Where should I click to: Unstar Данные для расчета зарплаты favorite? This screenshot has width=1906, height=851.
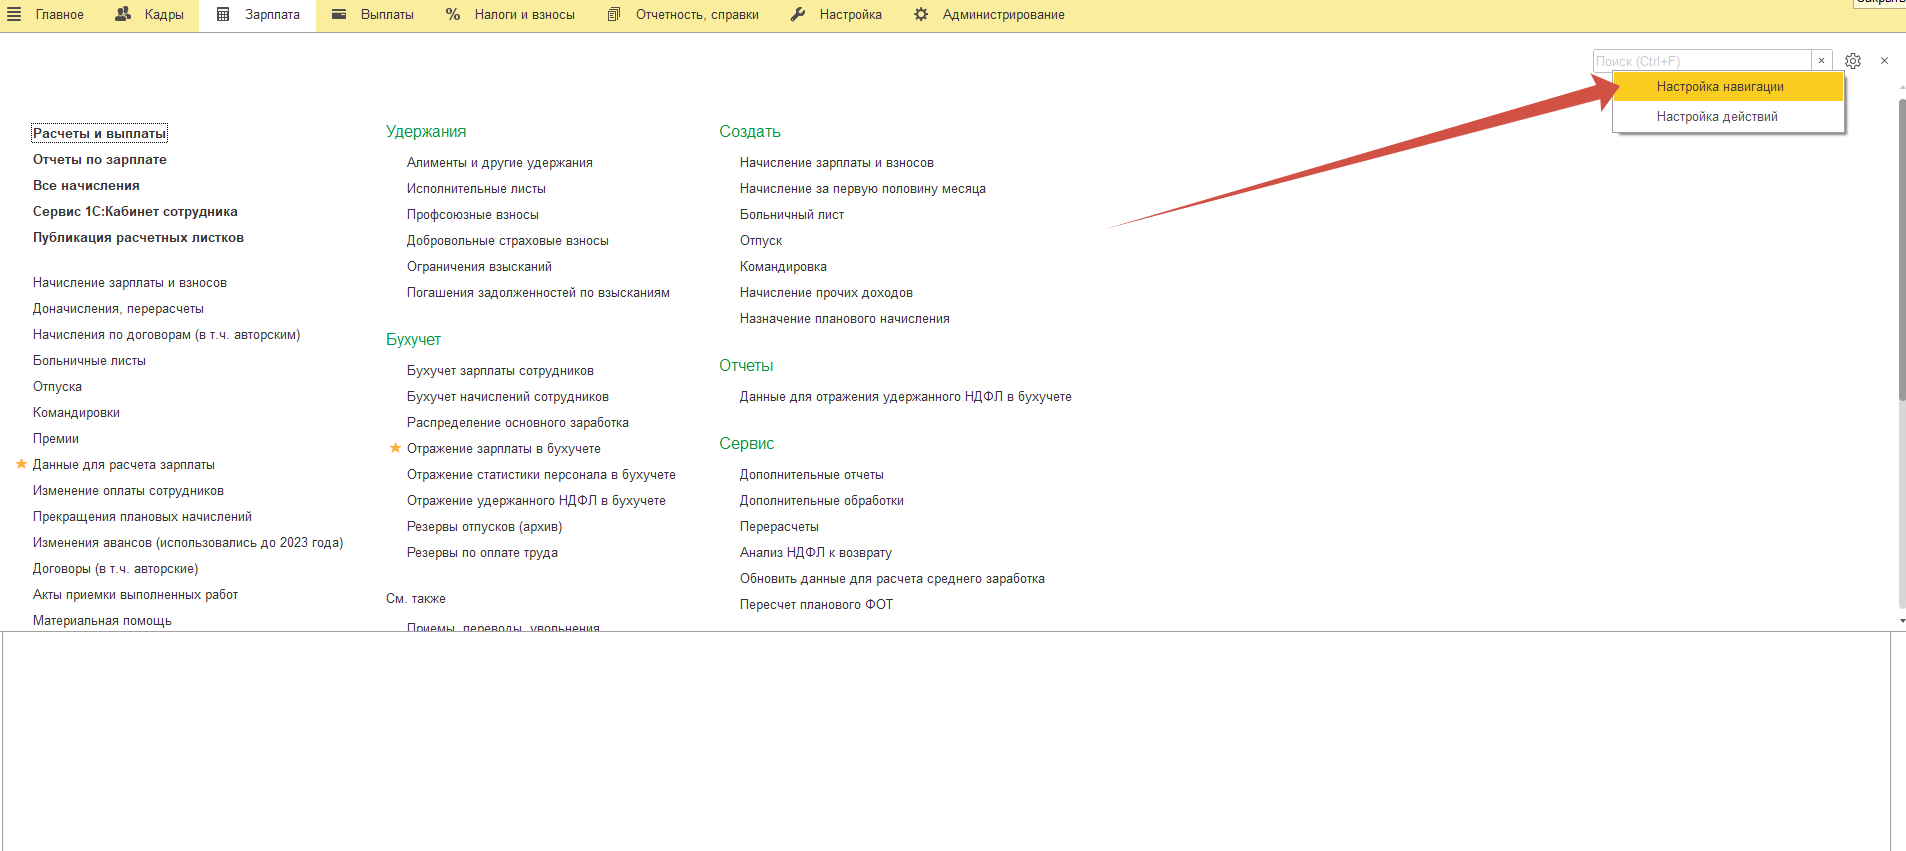click(21, 464)
